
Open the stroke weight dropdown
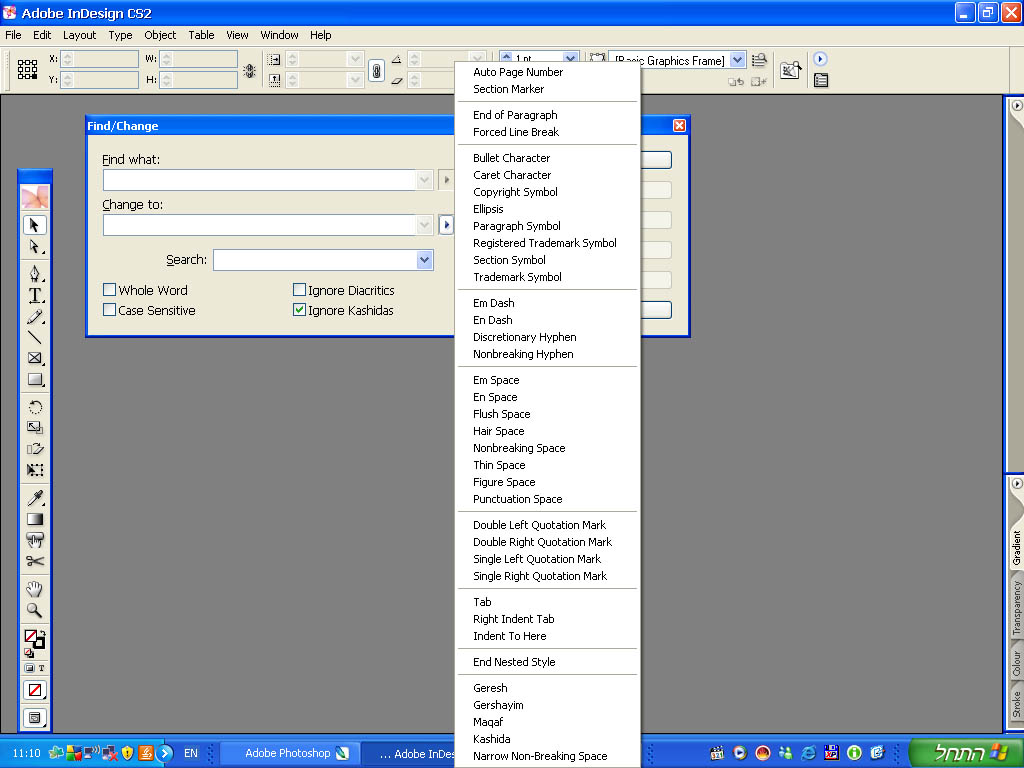[x=570, y=57]
